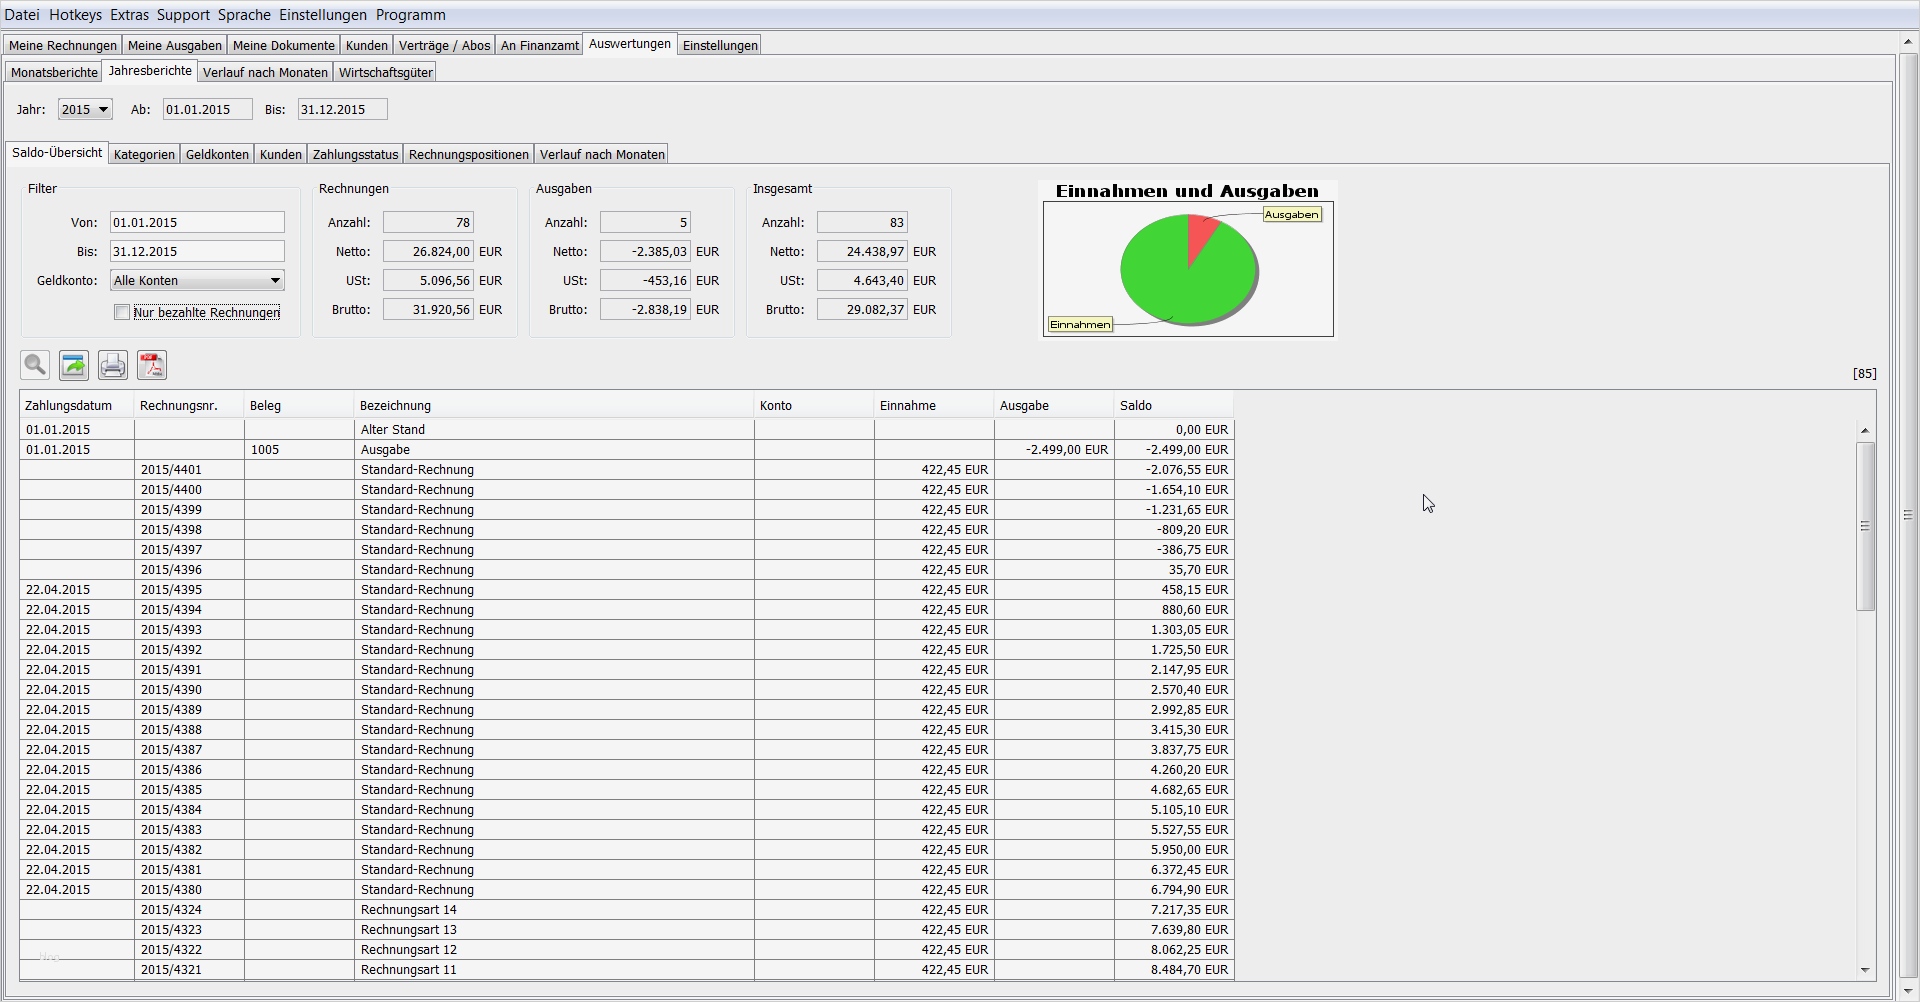1920x1002 pixels.
Task: Click the Einnahmen und Ausgaben pie chart
Action: 1188,268
